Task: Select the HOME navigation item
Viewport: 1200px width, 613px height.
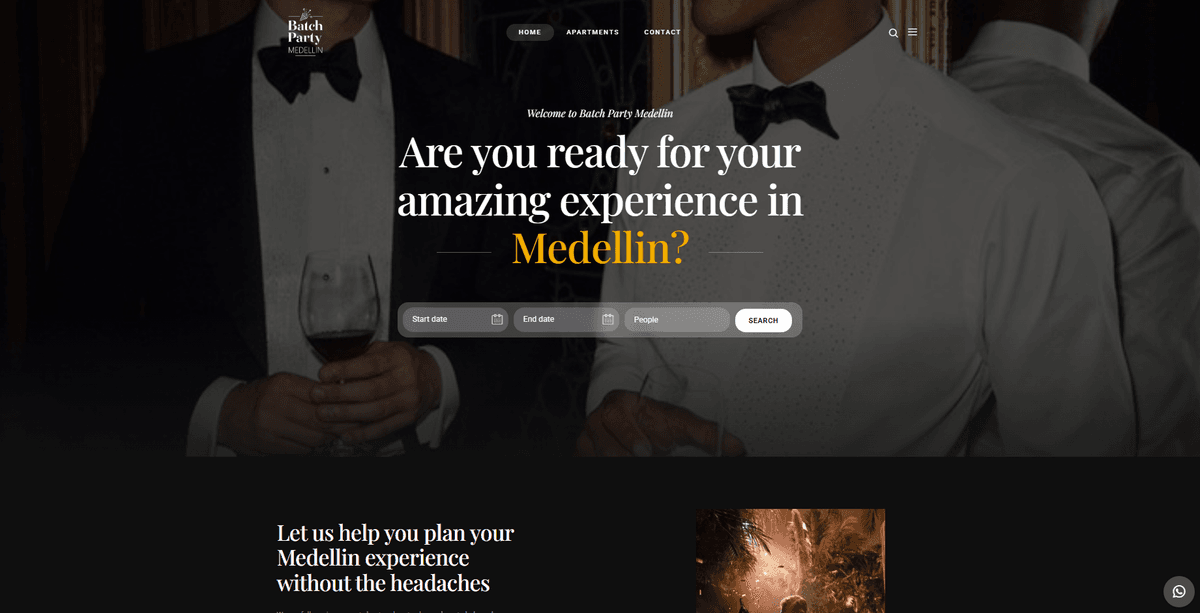Action: click(x=530, y=32)
